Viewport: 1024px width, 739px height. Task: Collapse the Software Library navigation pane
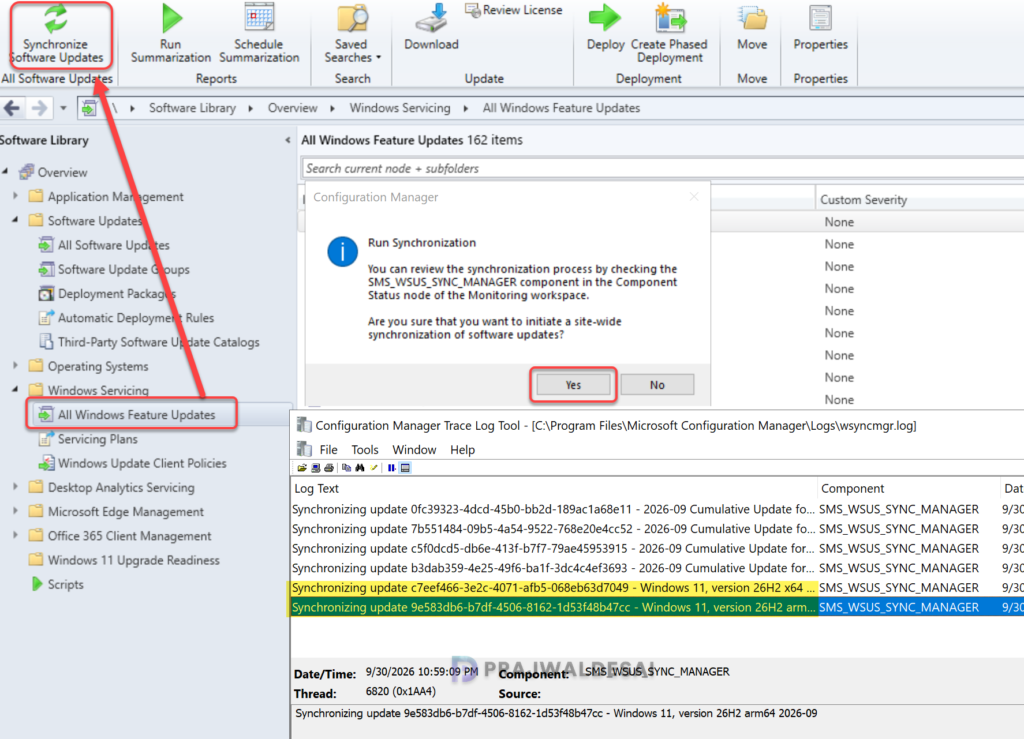(x=288, y=140)
